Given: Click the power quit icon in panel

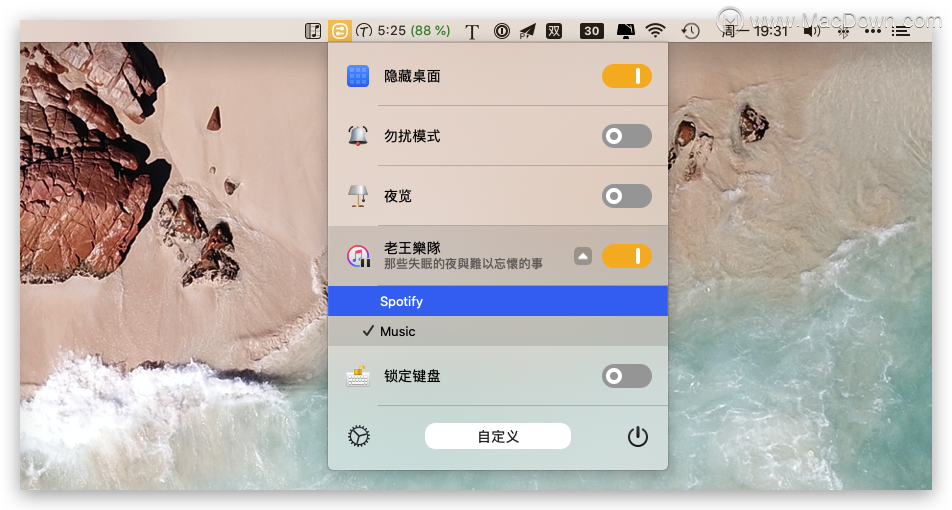Looking at the screenshot, I should point(638,437).
